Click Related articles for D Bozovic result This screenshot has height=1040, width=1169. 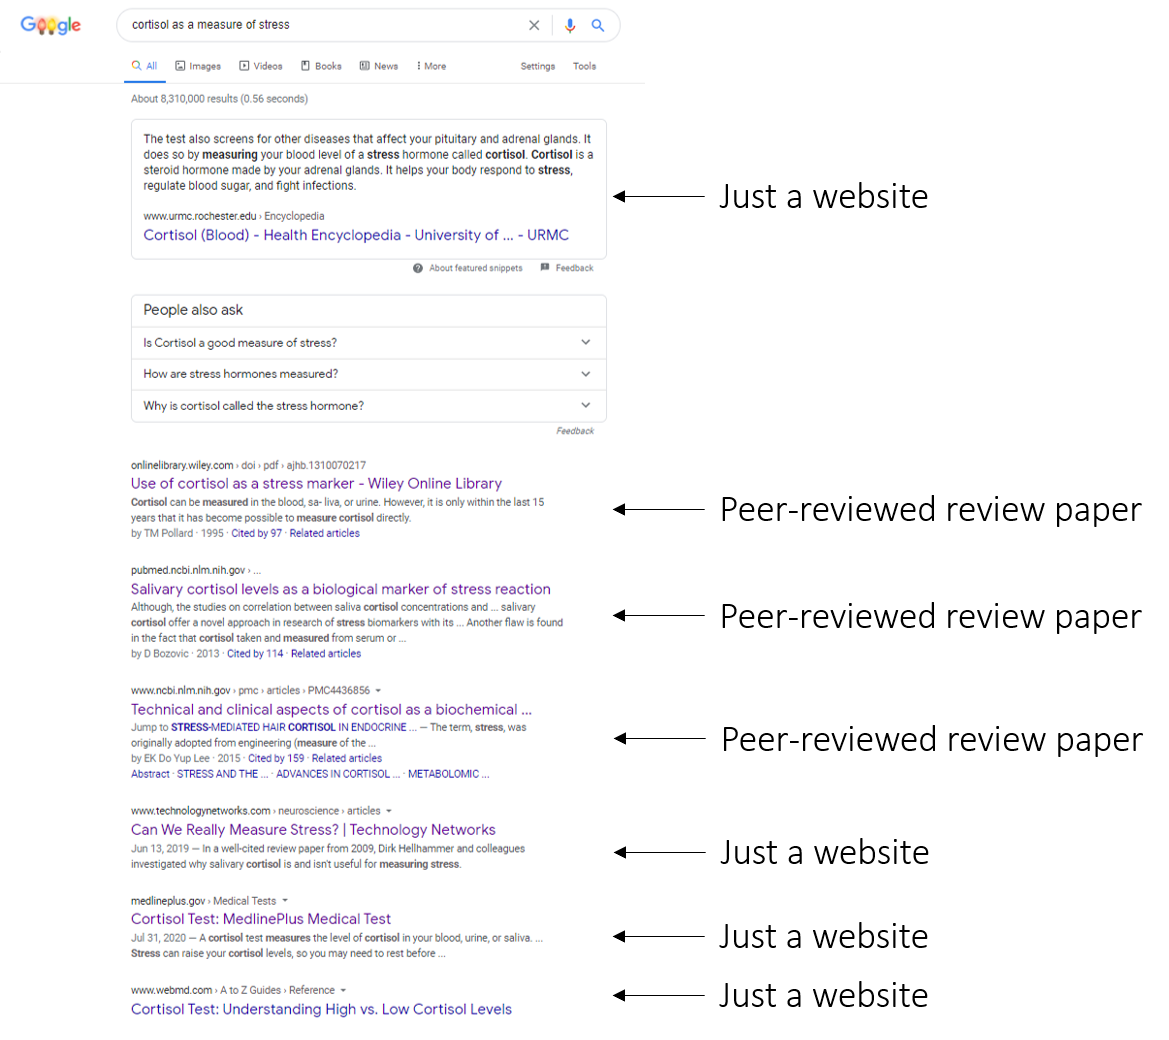(x=326, y=654)
